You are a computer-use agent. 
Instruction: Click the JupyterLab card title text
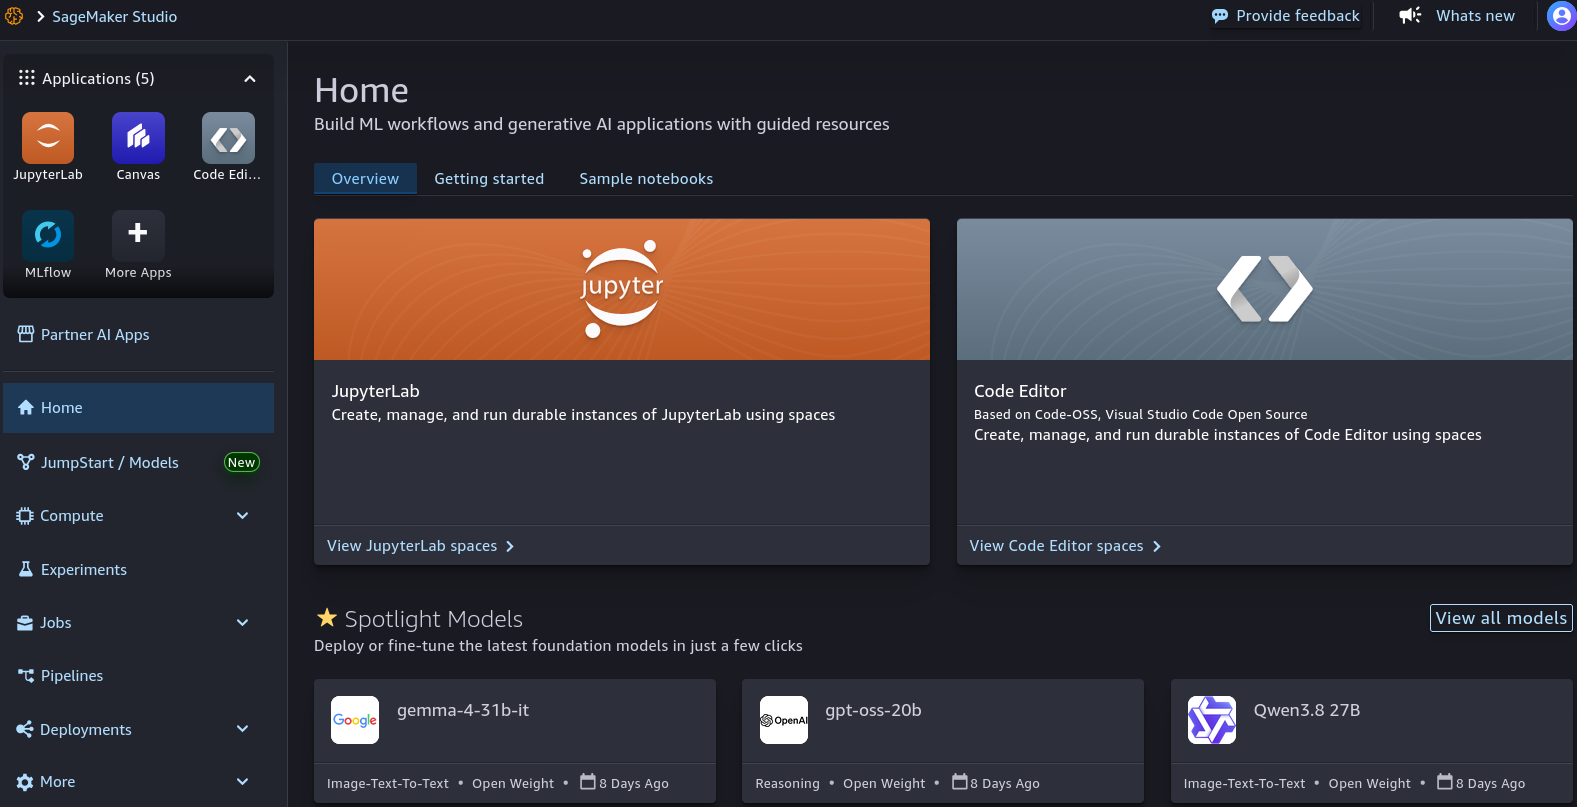click(375, 391)
